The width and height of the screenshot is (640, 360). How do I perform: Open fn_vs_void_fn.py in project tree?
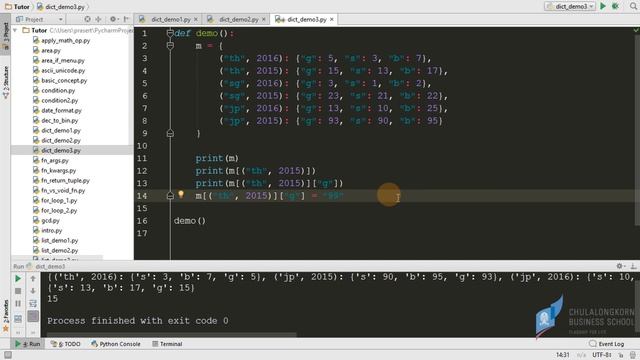point(63,191)
